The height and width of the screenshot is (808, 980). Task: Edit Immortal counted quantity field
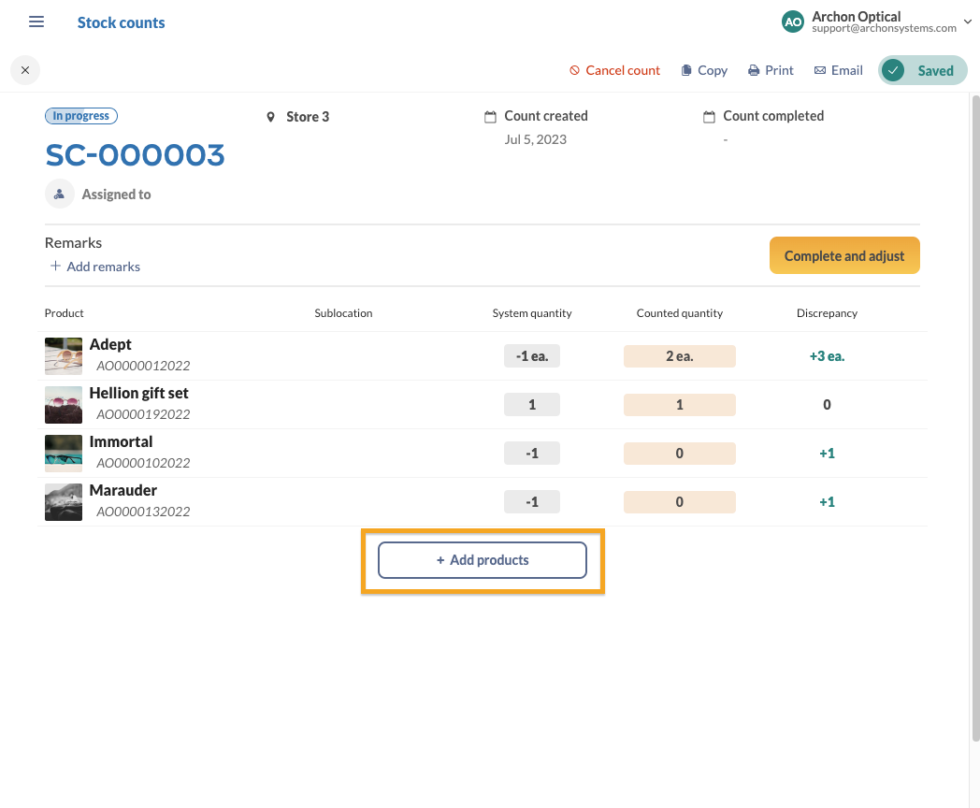[x=679, y=454]
